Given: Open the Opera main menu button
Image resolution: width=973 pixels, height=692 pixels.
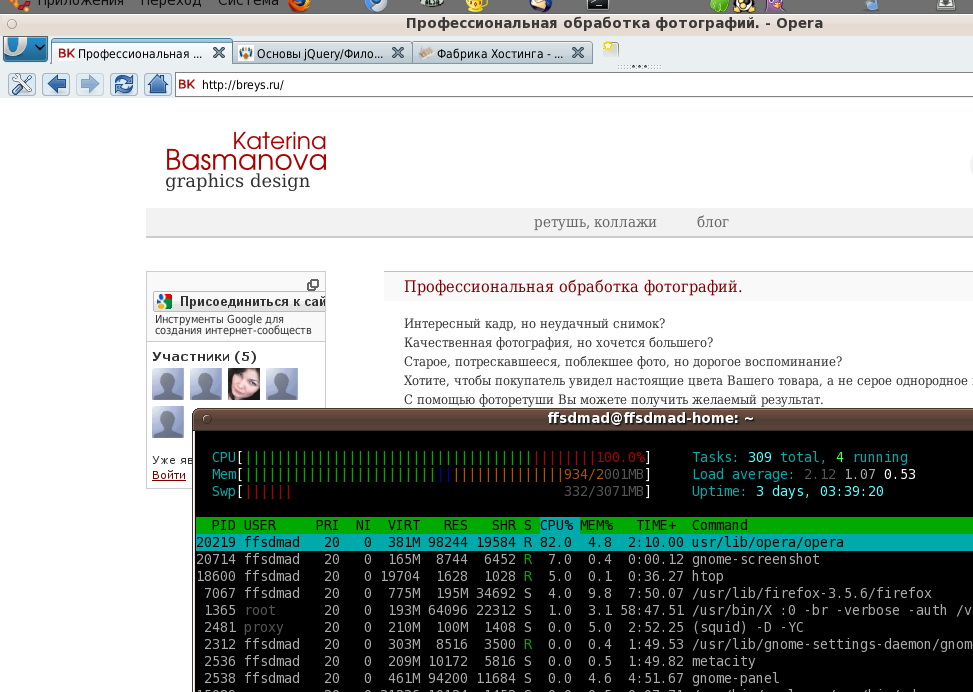Looking at the screenshot, I should click(25, 47).
